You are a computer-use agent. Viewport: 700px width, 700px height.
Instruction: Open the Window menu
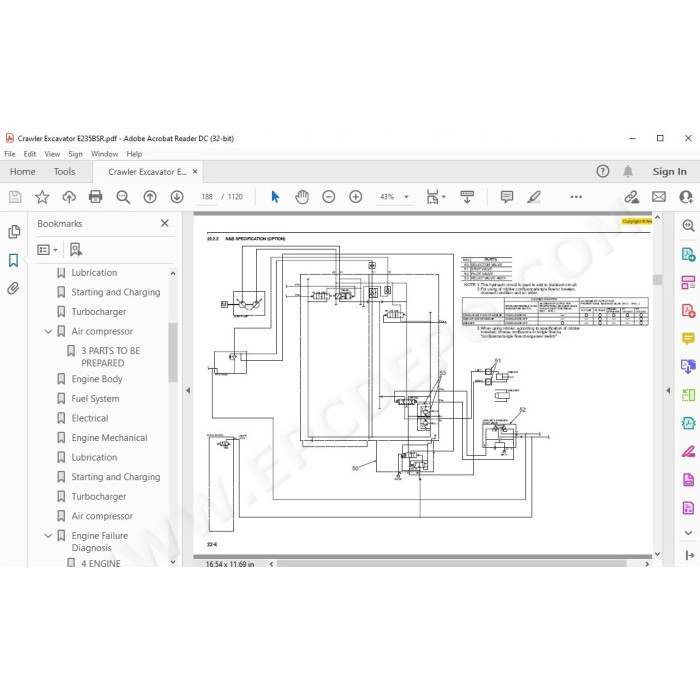coord(104,154)
